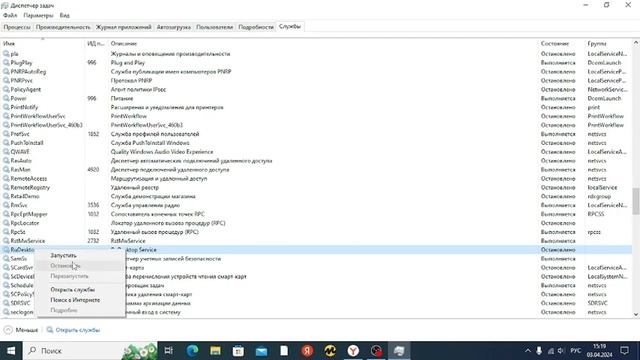
Task: Select the QWAVE service icon
Action: point(6,151)
